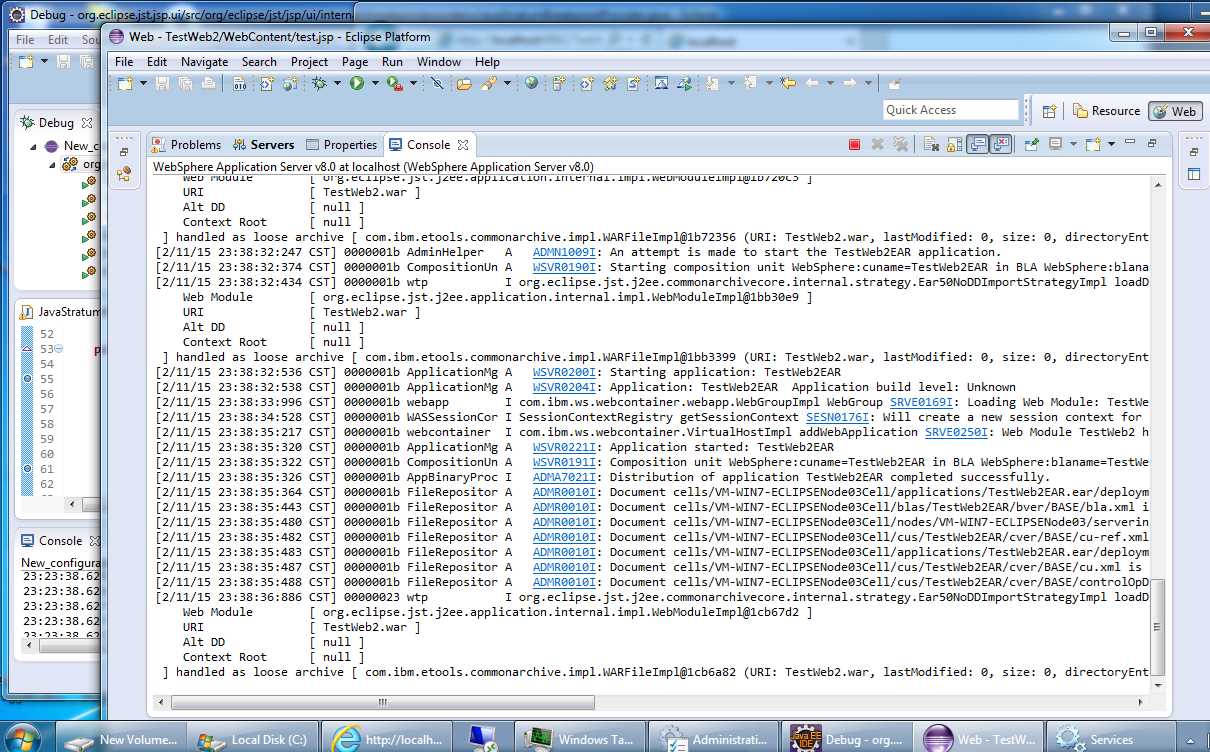Toggle Show Console When Standard Out Changes

pos(977,145)
